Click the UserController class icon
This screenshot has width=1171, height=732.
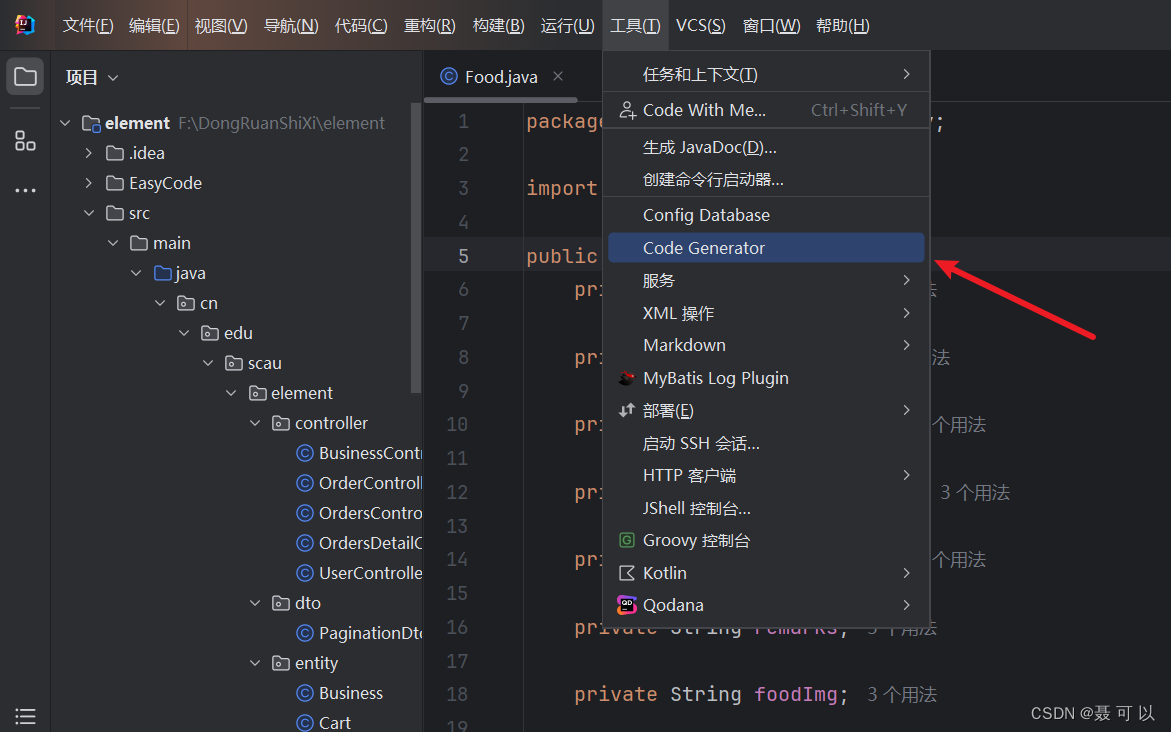tap(304, 573)
